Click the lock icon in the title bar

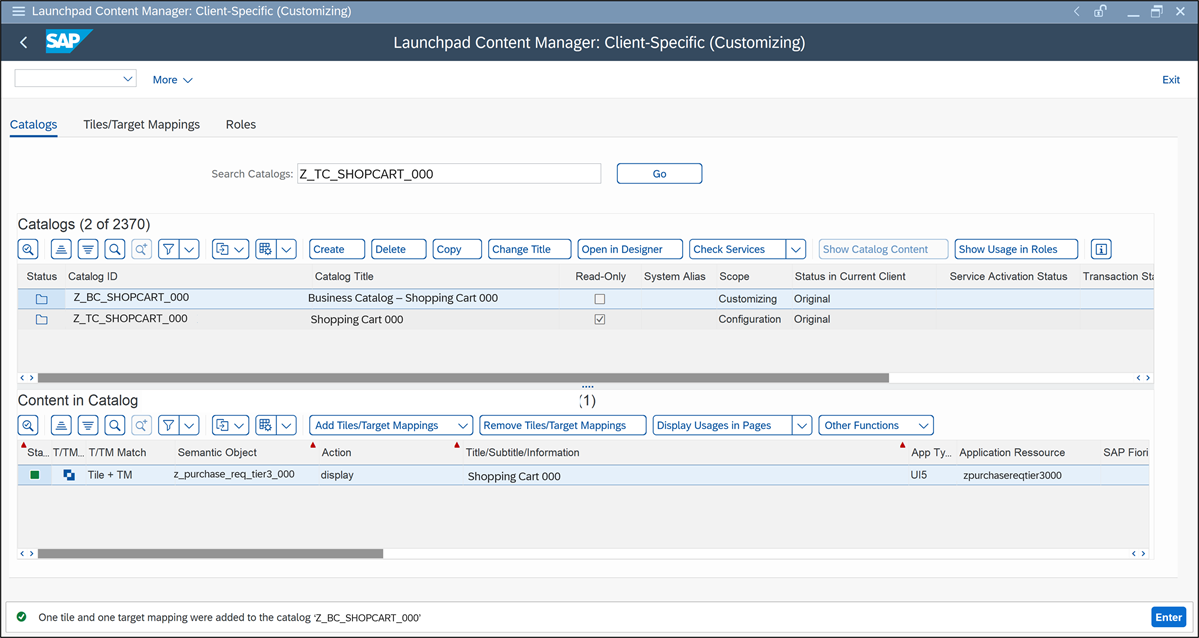pos(1100,11)
